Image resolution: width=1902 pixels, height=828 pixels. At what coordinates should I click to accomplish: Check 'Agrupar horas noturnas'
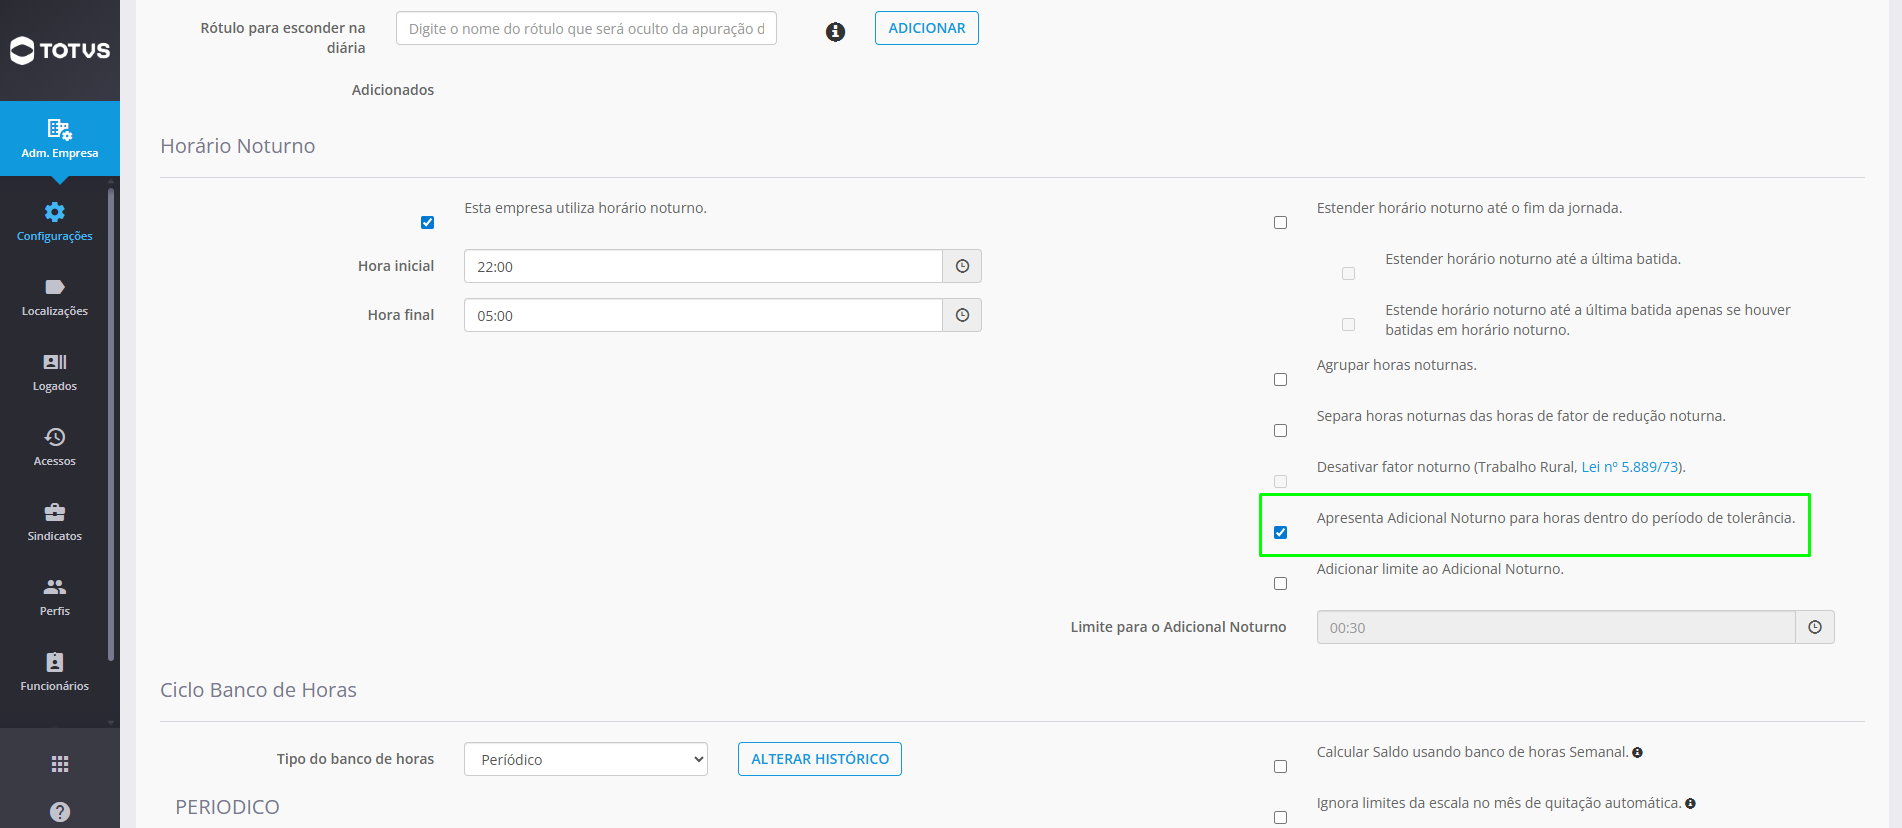pyautogui.click(x=1280, y=379)
